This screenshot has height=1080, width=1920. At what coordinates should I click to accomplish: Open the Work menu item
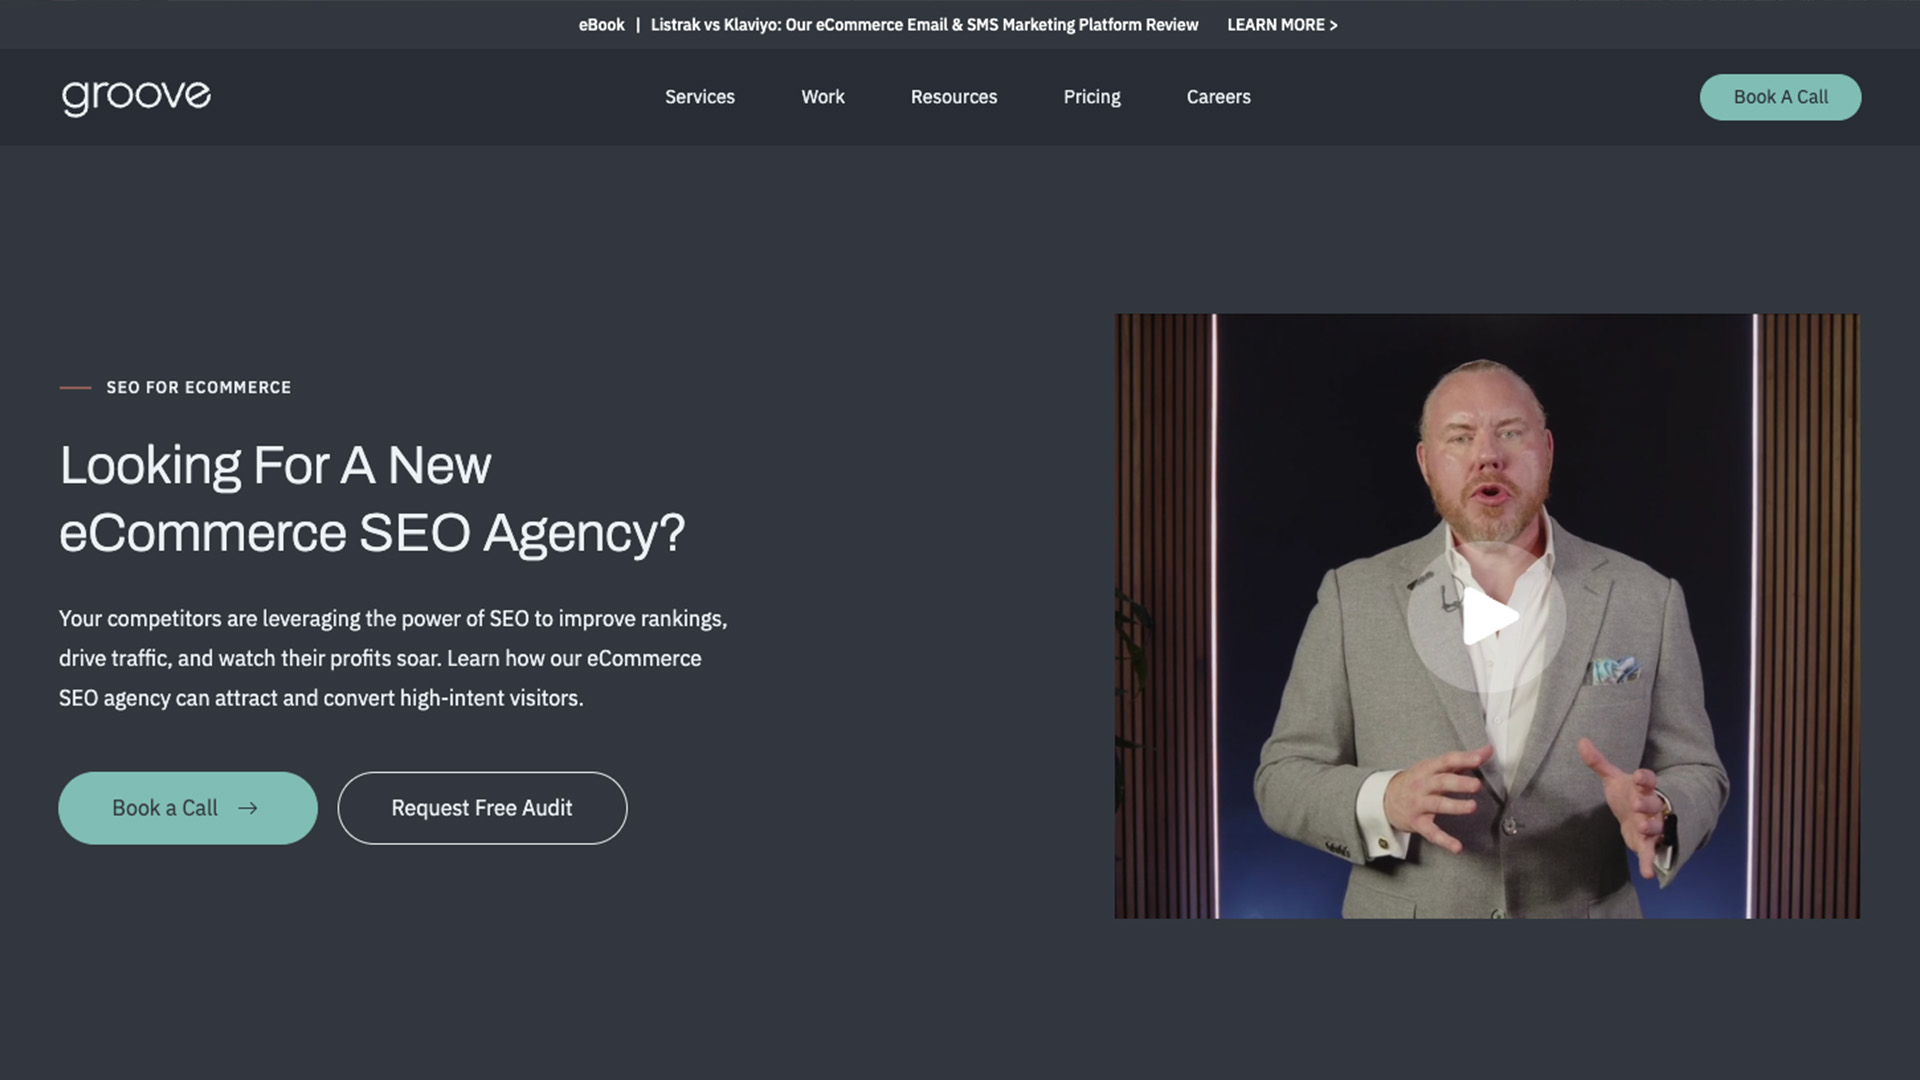[823, 97]
